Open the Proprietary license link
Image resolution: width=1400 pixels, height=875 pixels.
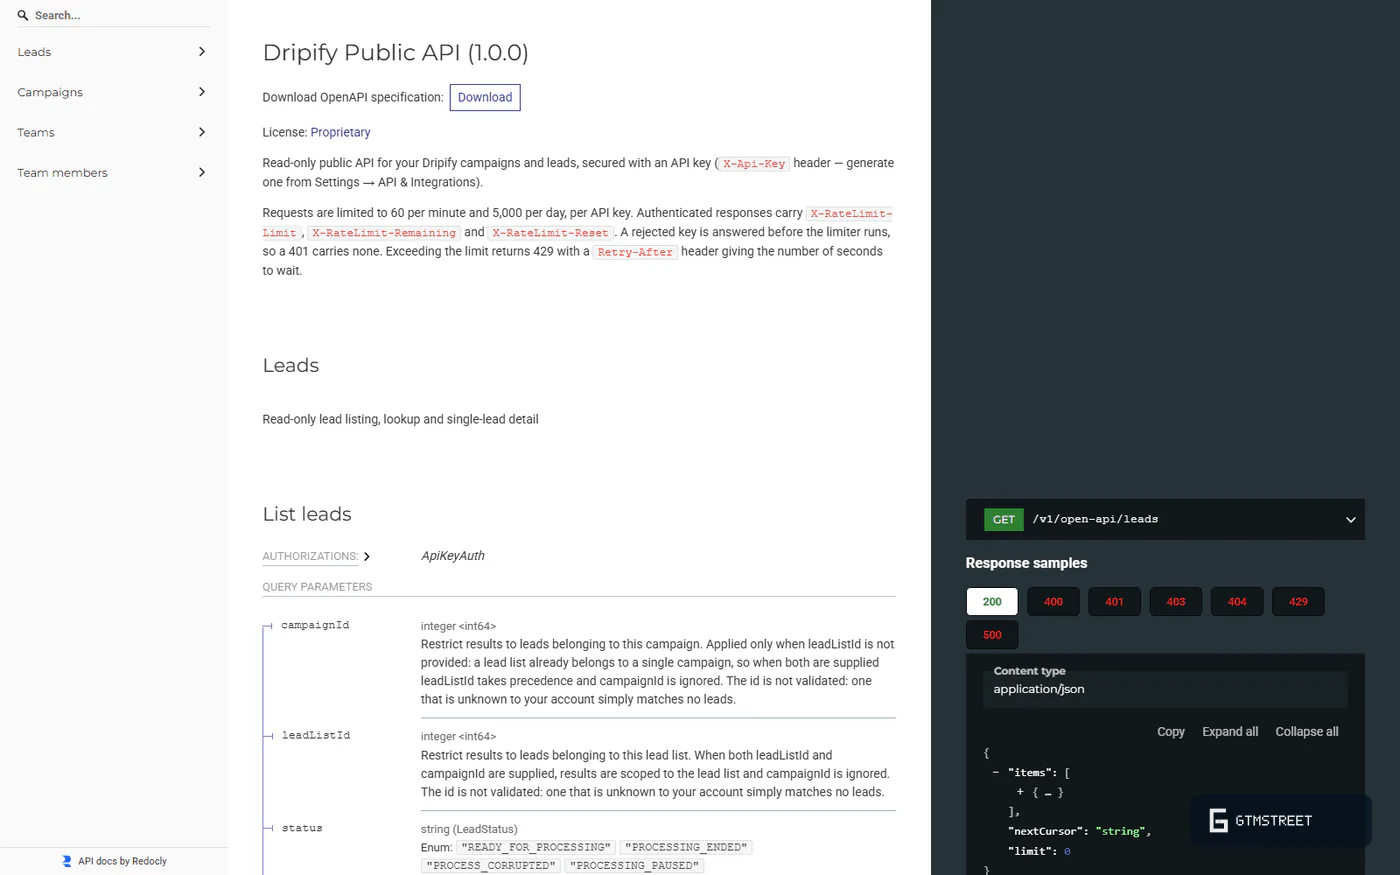(x=340, y=132)
